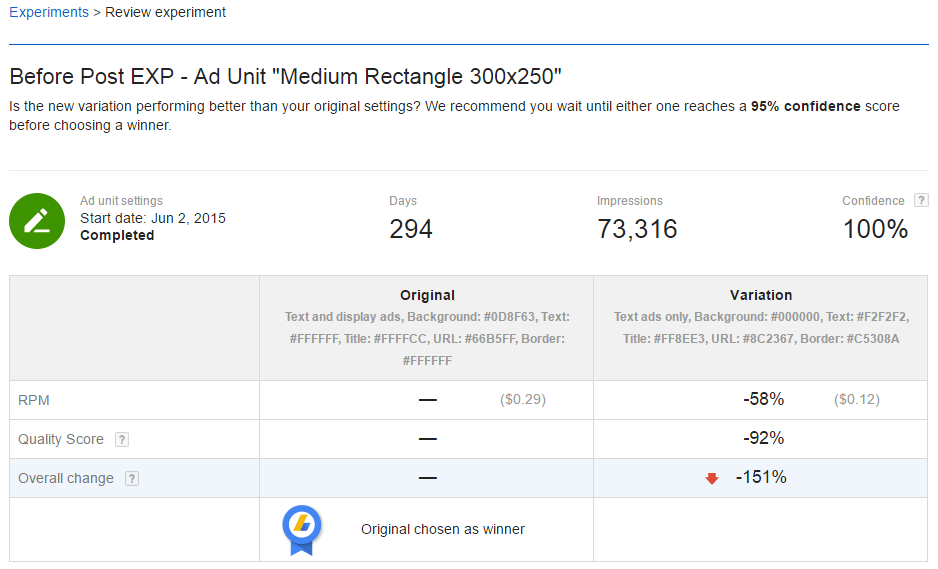Click the RPM row label

tap(34, 400)
